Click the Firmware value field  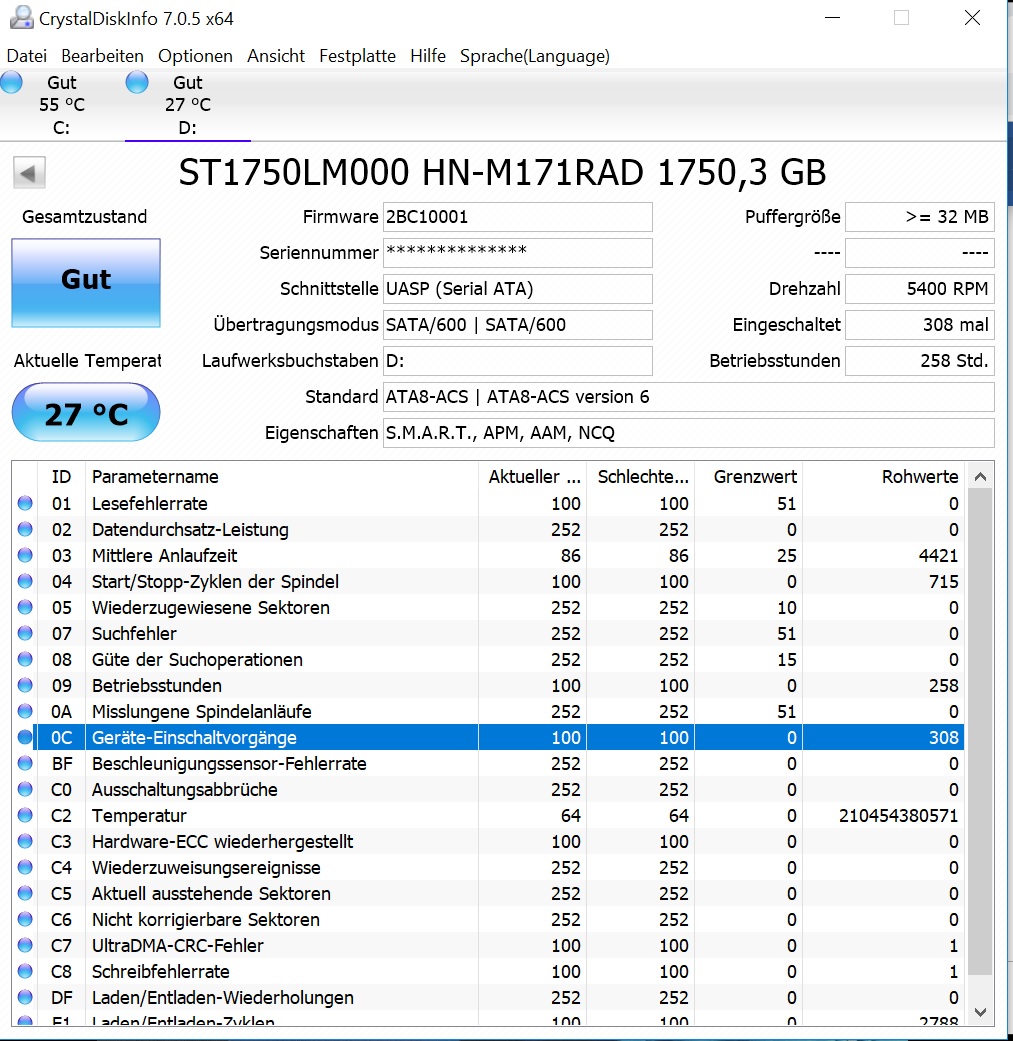[x=517, y=217]
